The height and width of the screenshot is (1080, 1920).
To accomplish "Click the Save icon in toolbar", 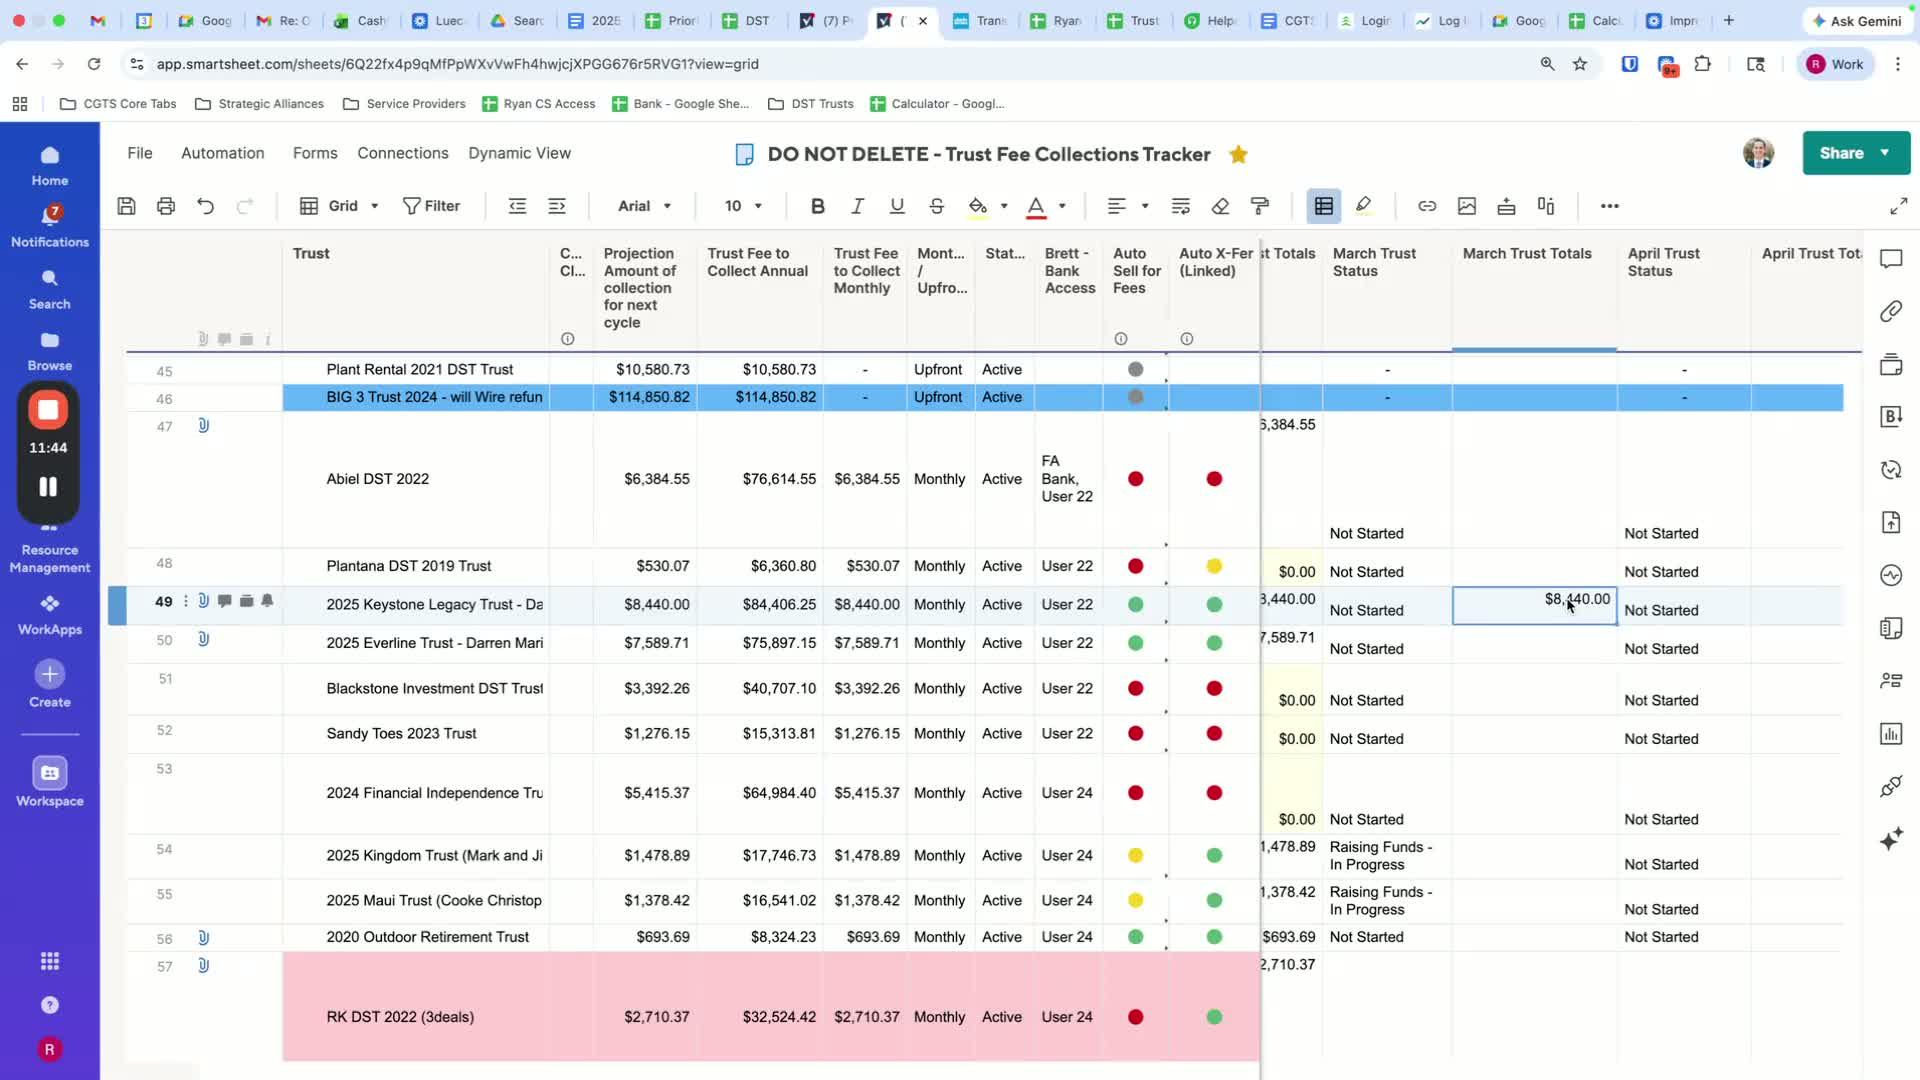I will point(126,206).
